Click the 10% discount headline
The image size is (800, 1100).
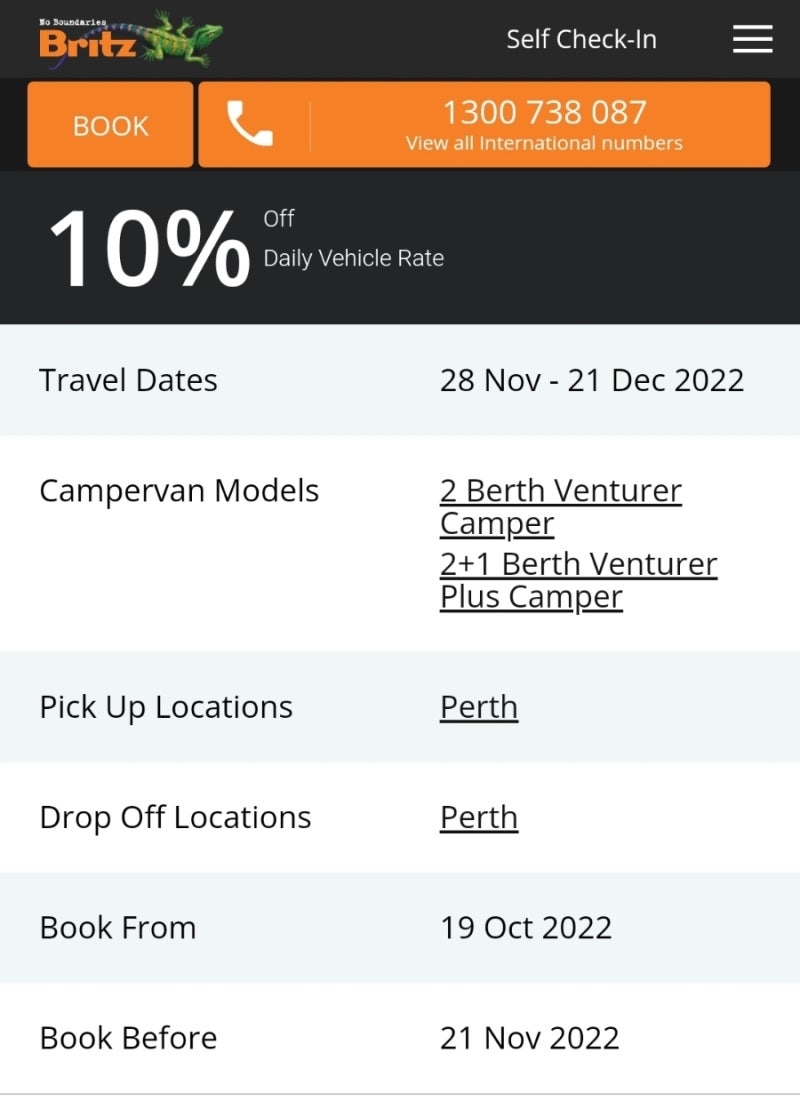(149, 248)
